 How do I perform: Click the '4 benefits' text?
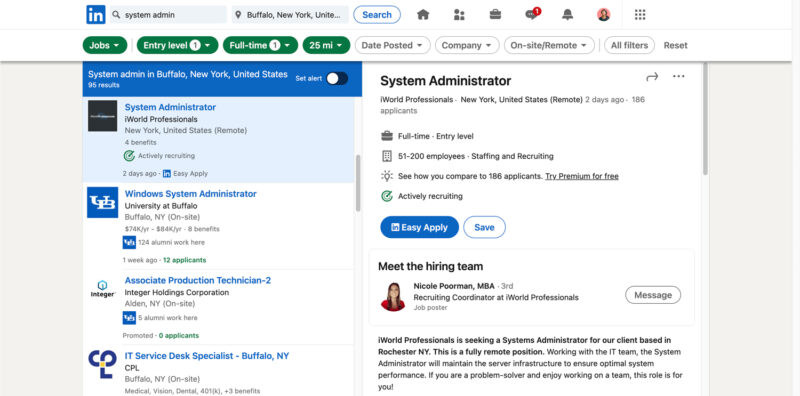(140, 142)
